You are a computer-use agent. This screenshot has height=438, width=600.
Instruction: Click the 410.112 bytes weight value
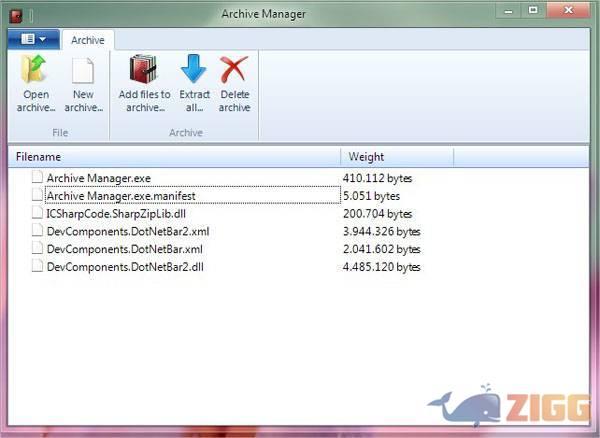click(x=377, y=178)
